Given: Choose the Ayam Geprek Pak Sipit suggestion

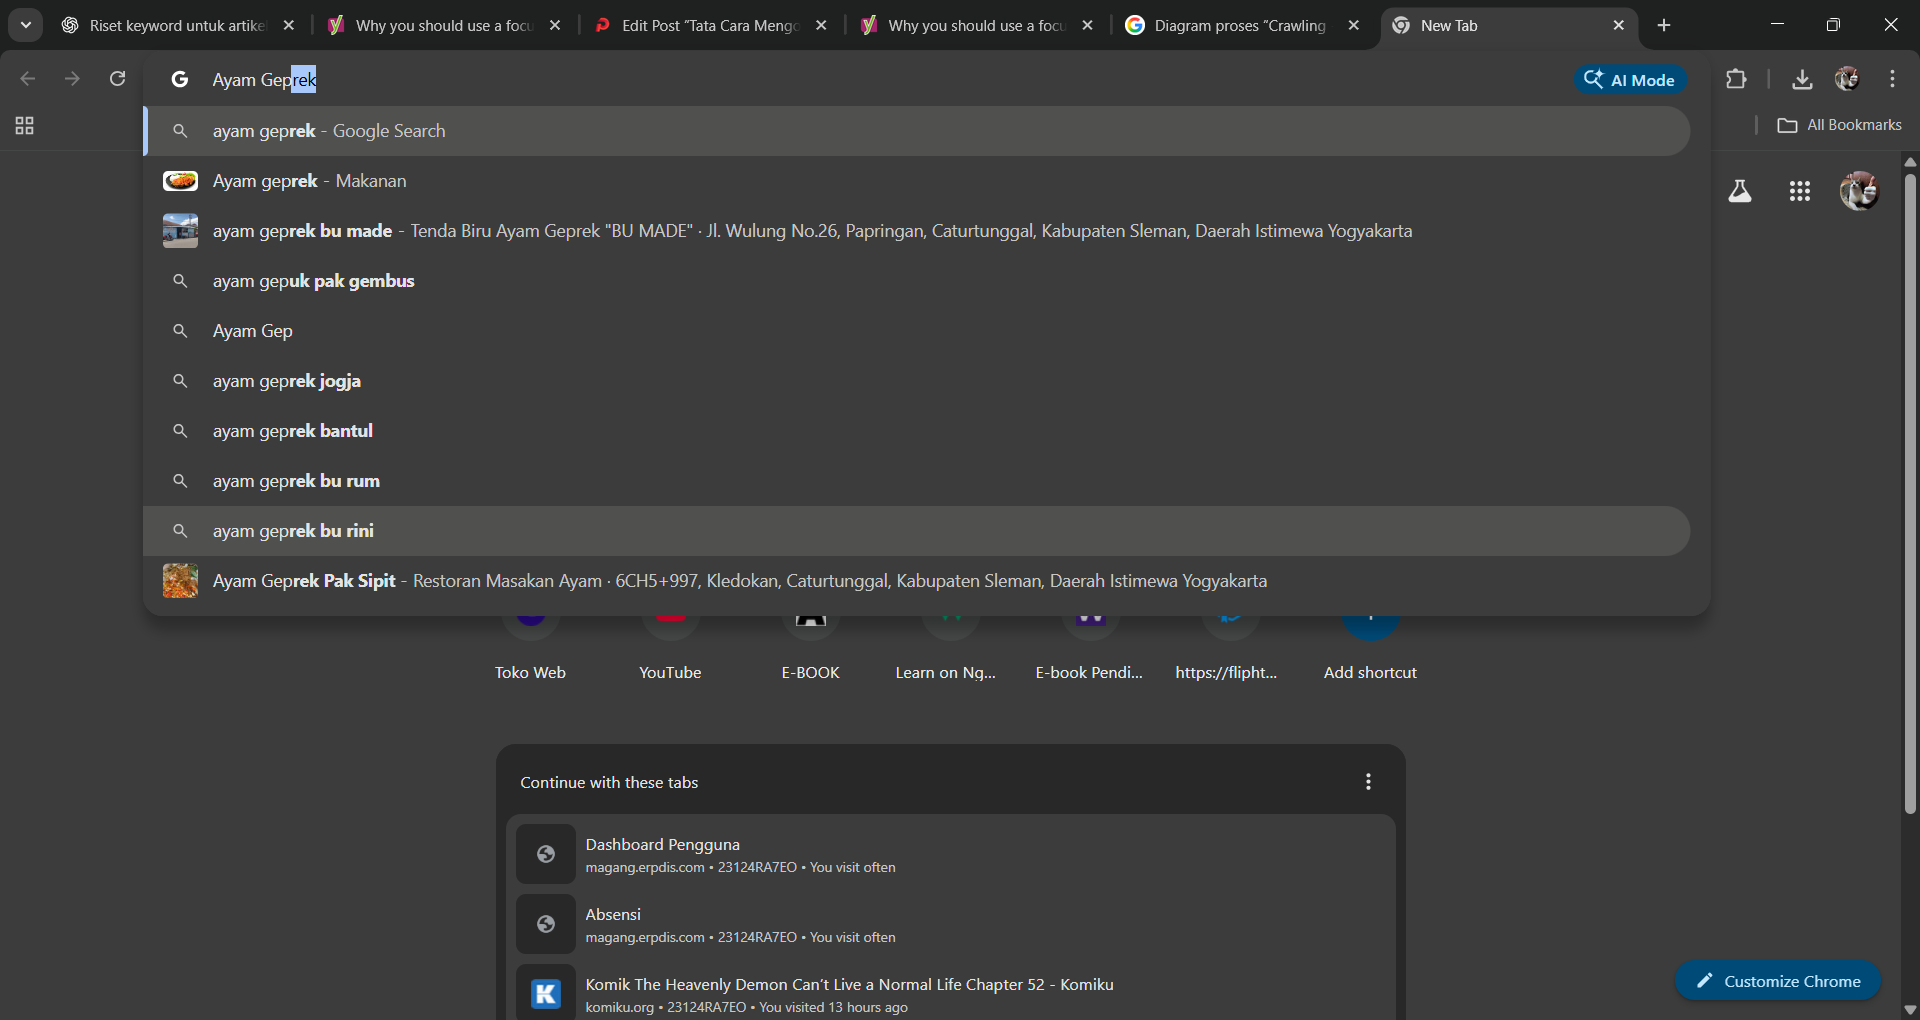Looking at the screenshot, I should pos(917,581).
